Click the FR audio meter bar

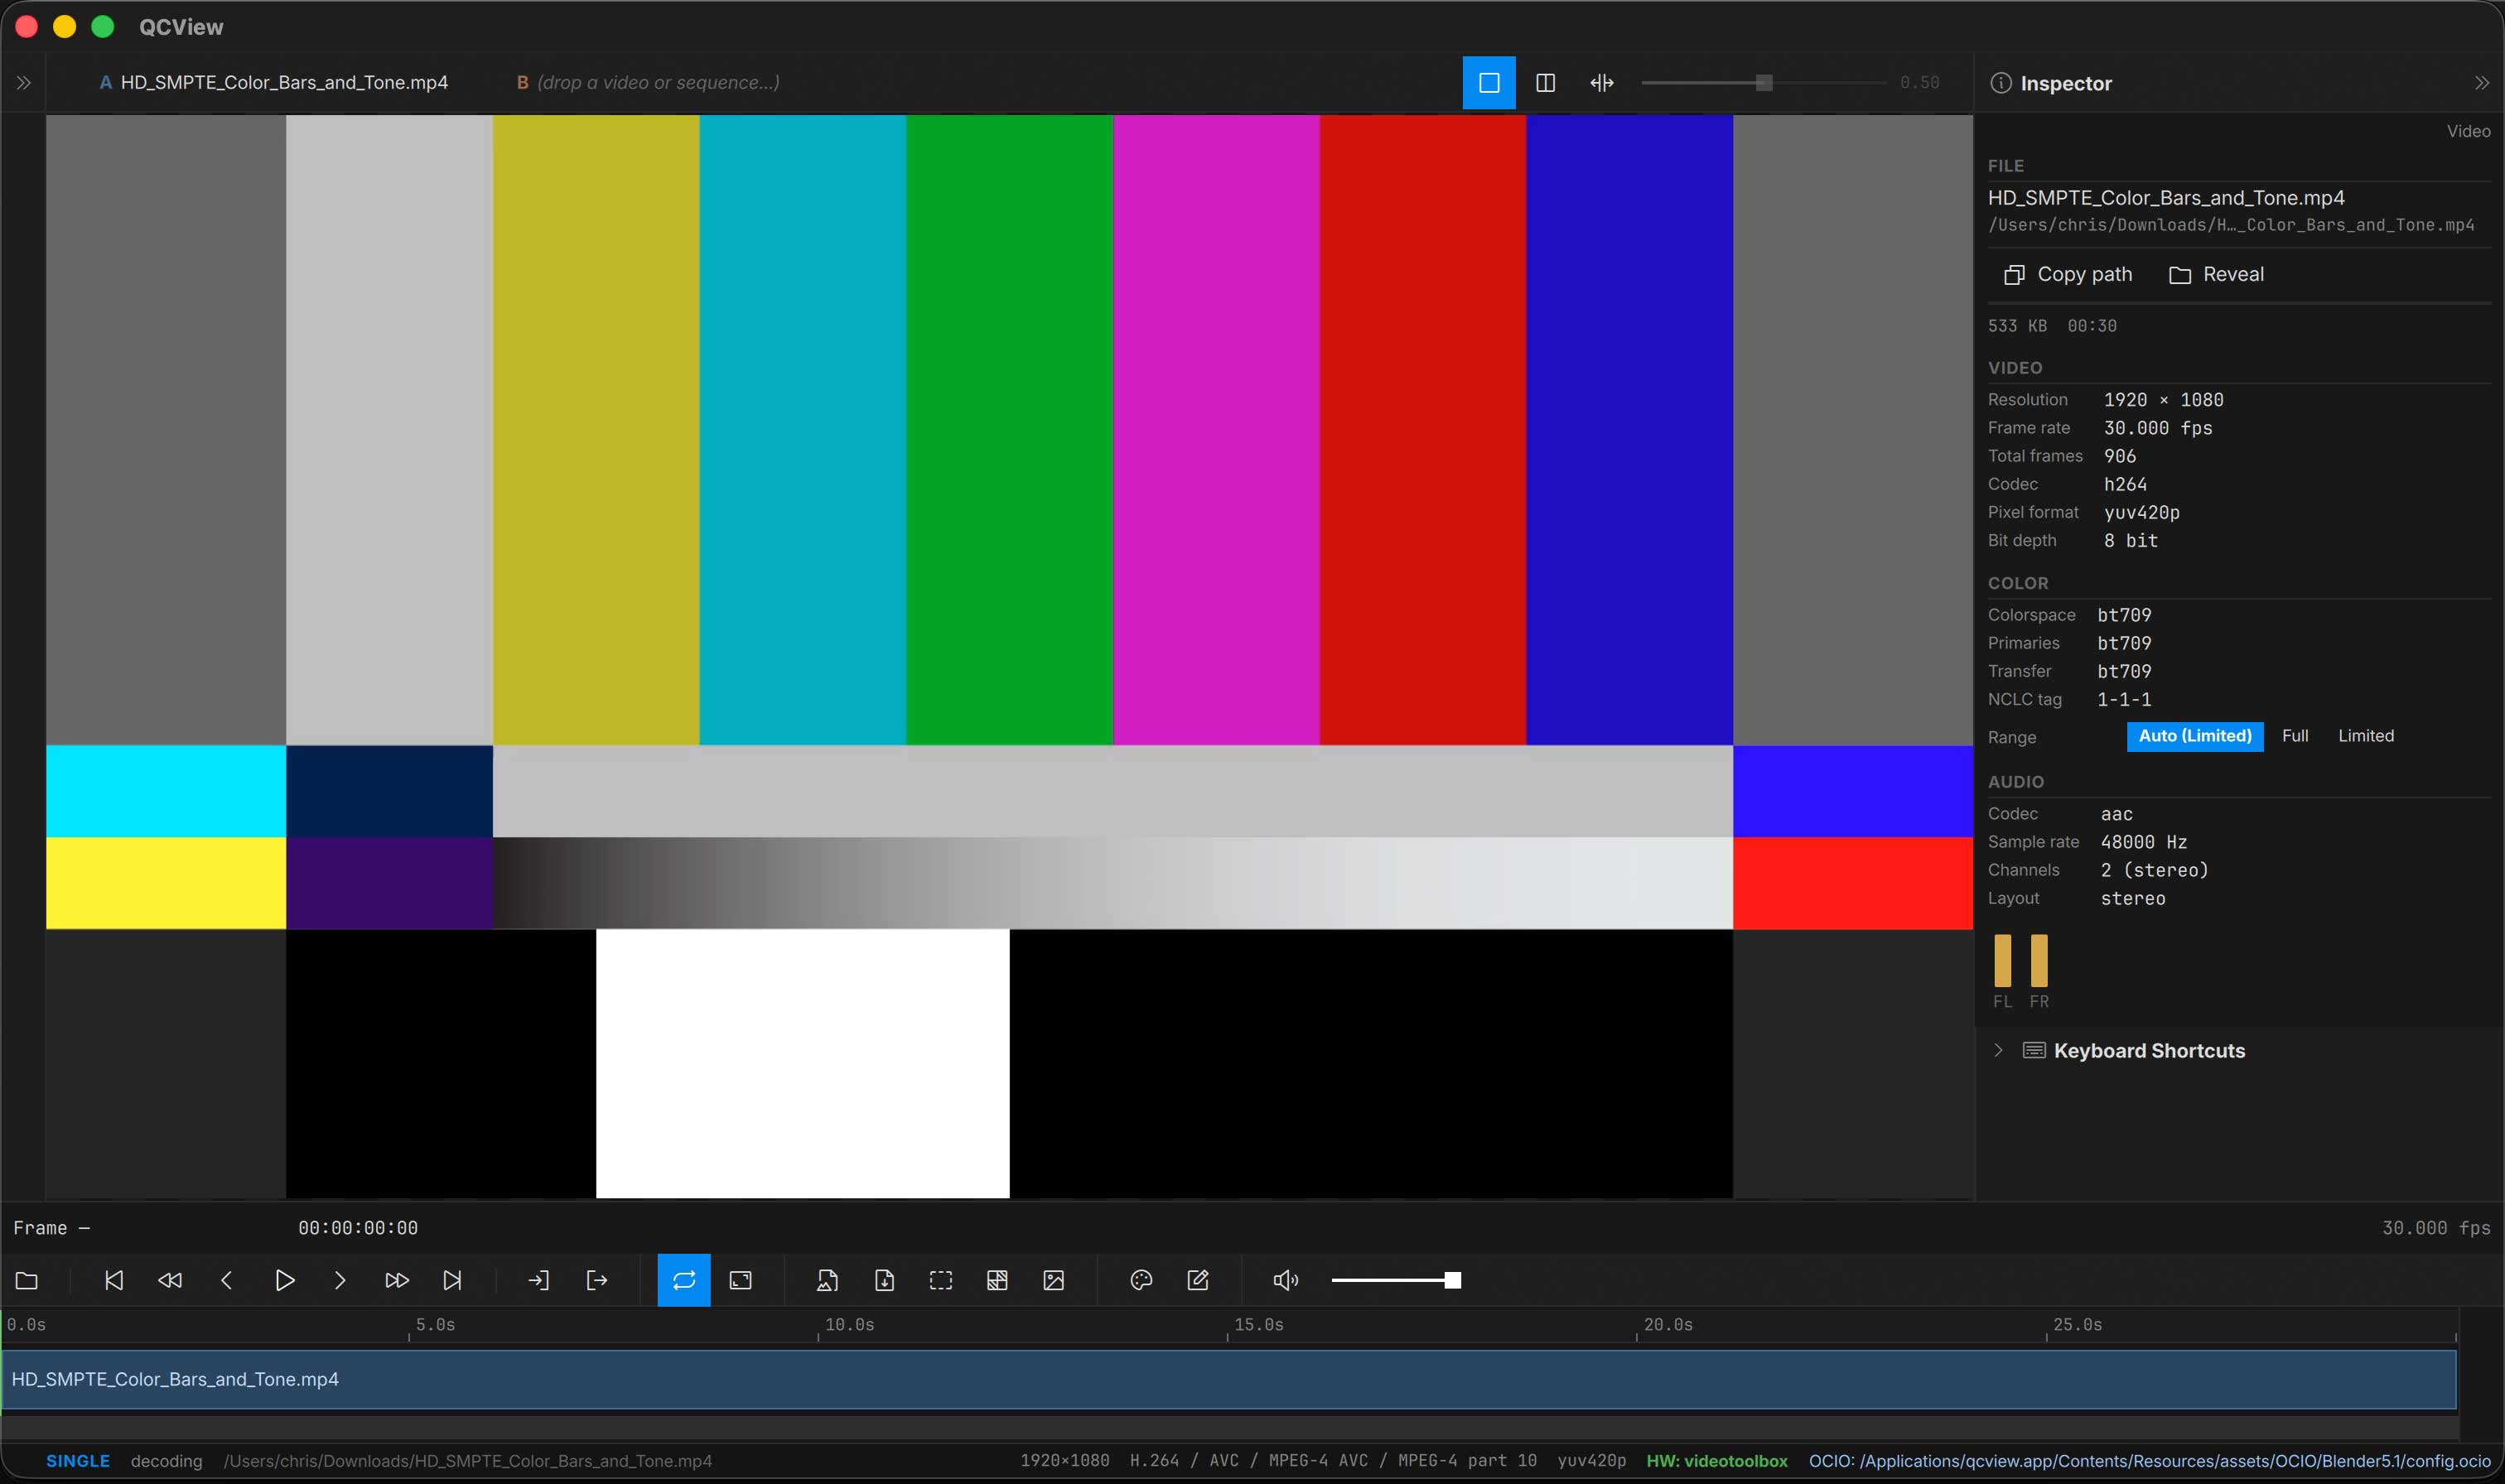(x=2039, y=961)
